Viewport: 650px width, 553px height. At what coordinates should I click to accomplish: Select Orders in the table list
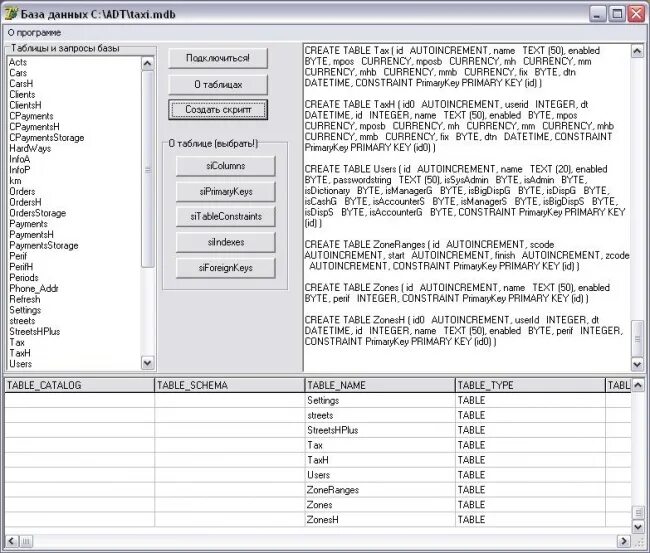click(22, 192)
